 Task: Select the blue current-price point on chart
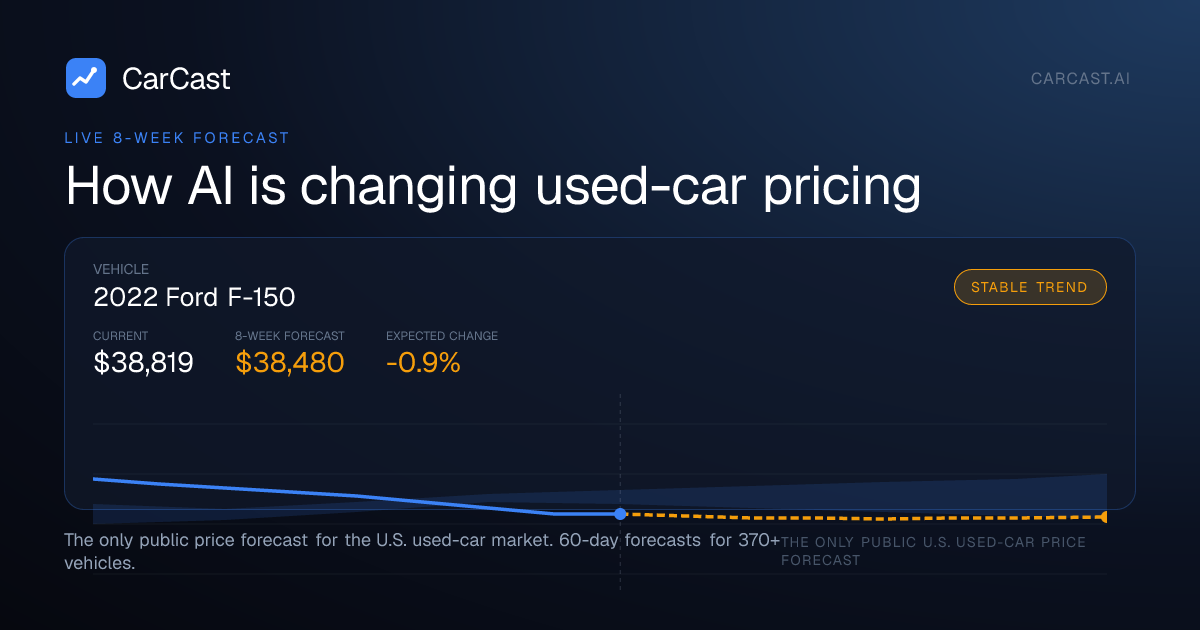pos(620,513)
